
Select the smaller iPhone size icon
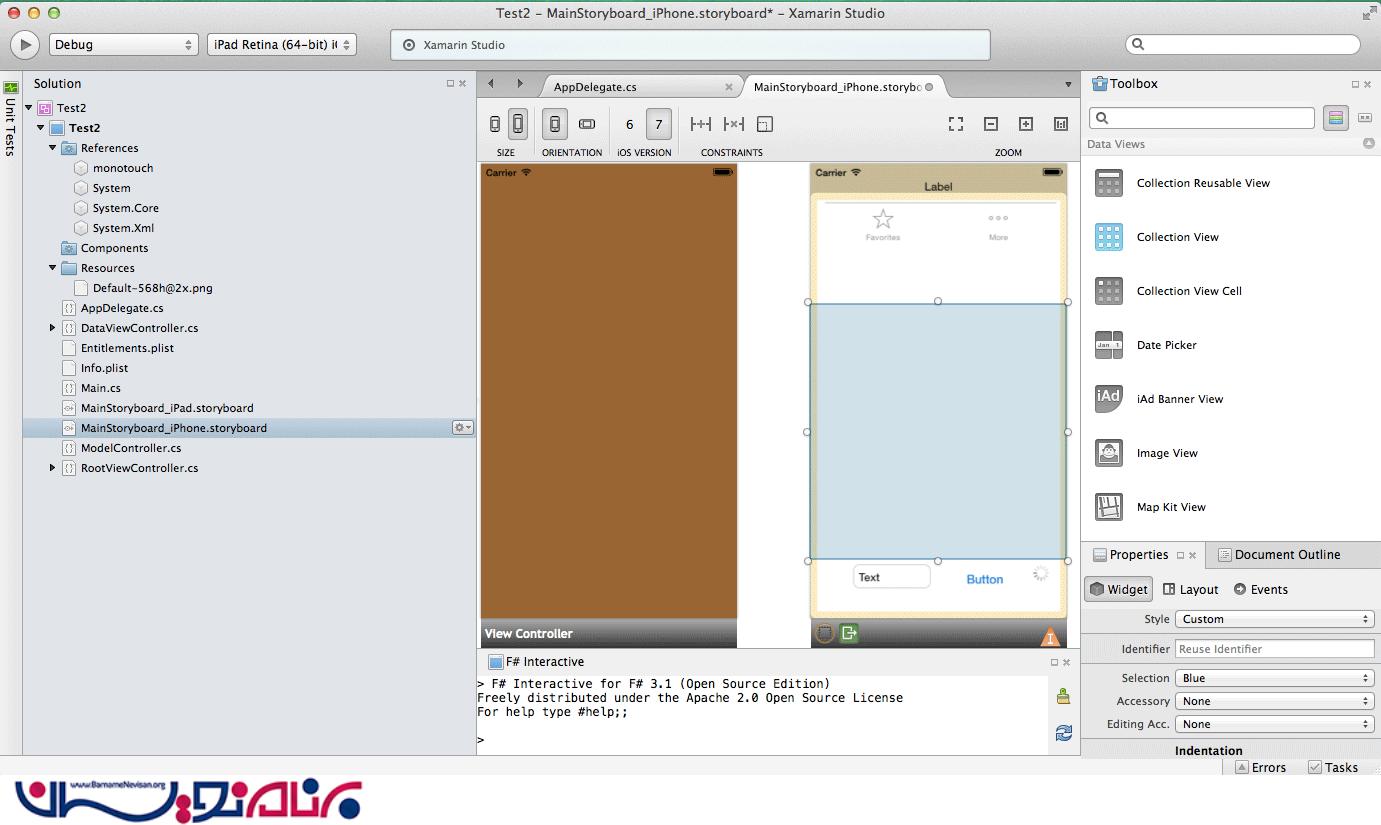click(495, 124)
